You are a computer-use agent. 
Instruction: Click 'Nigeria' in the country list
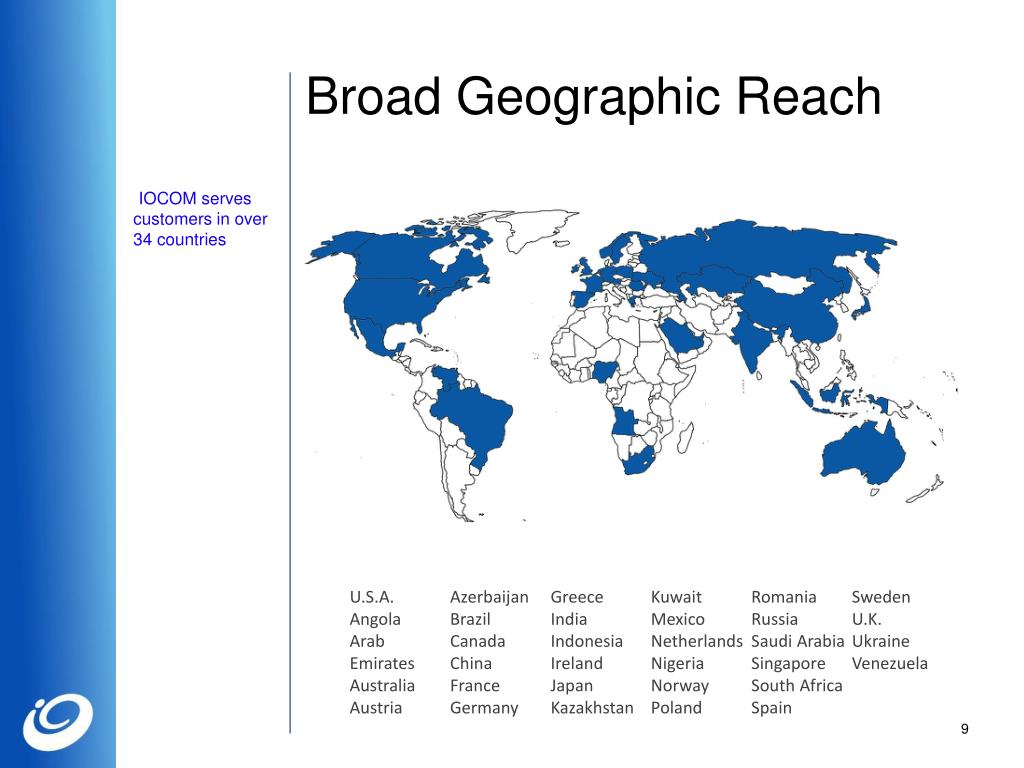(x=677, y=664)
